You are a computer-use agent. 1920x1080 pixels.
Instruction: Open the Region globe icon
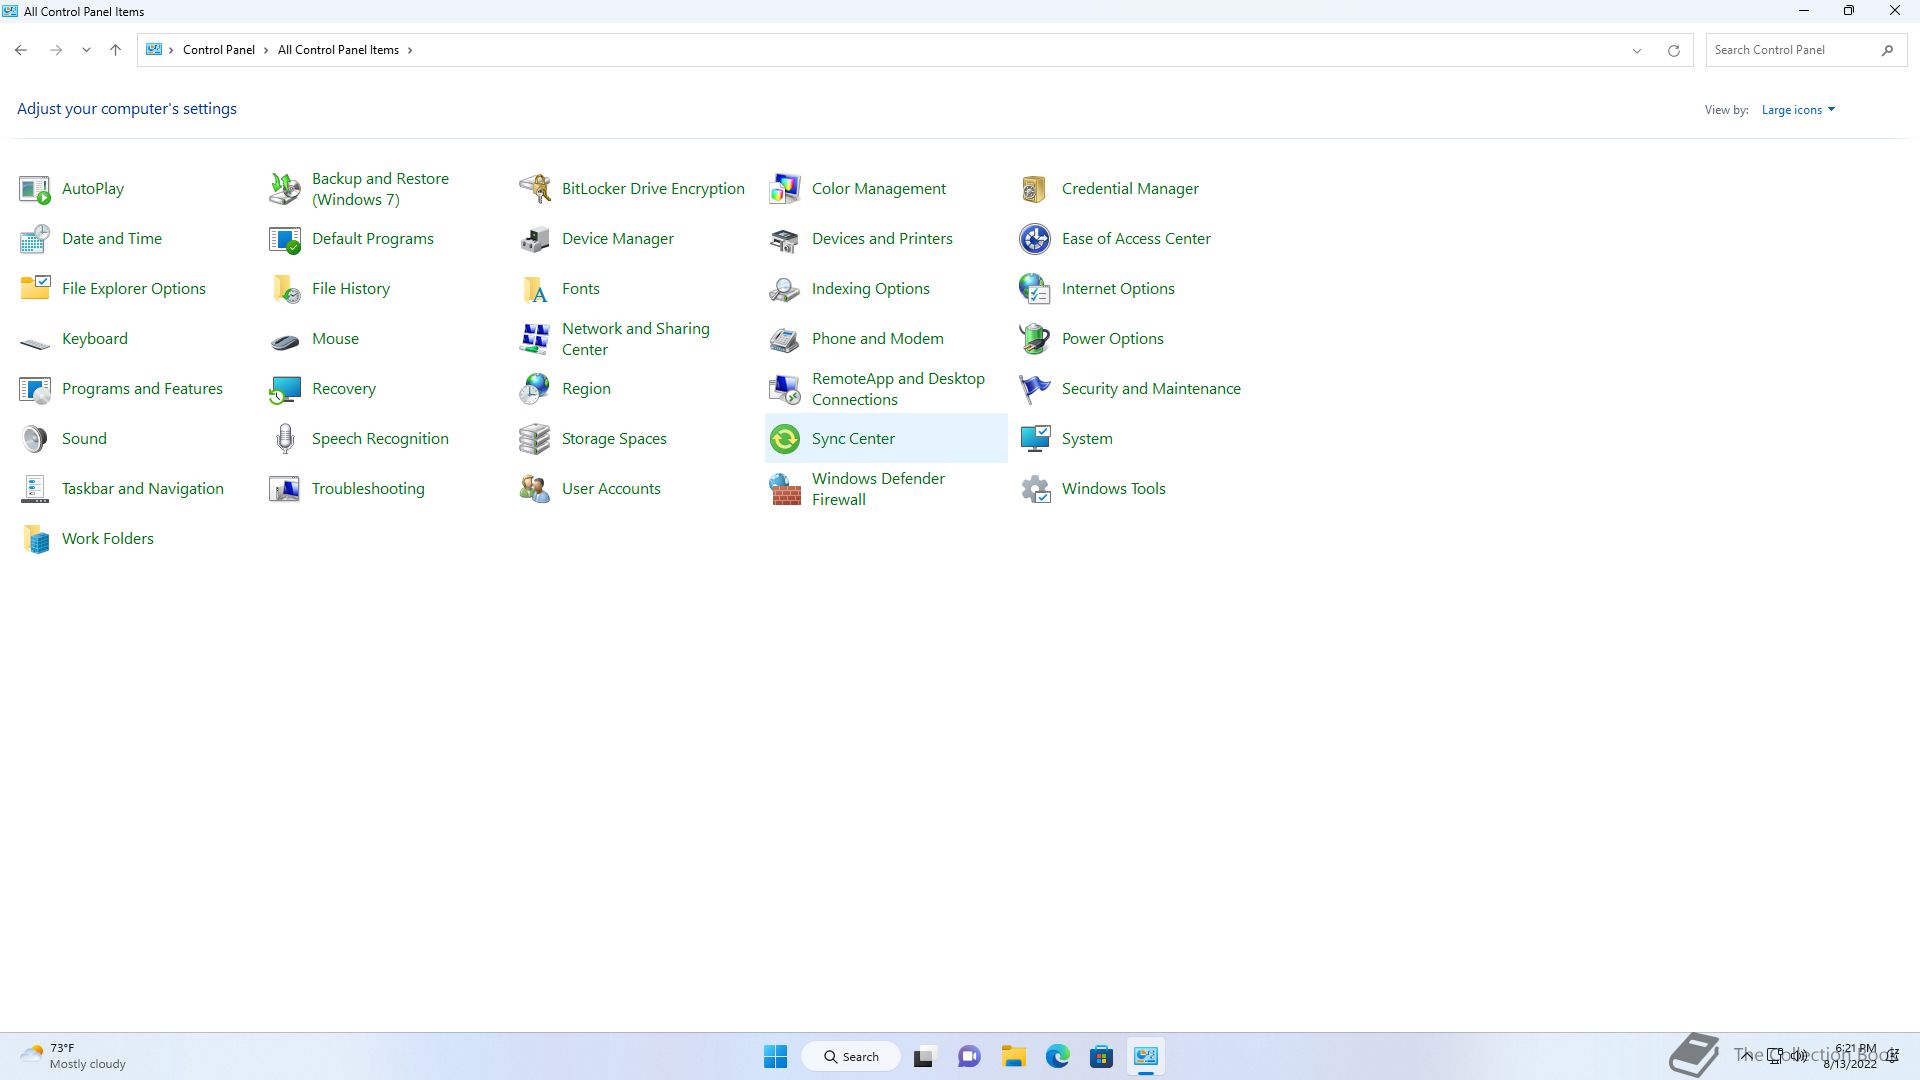[535, 389]
